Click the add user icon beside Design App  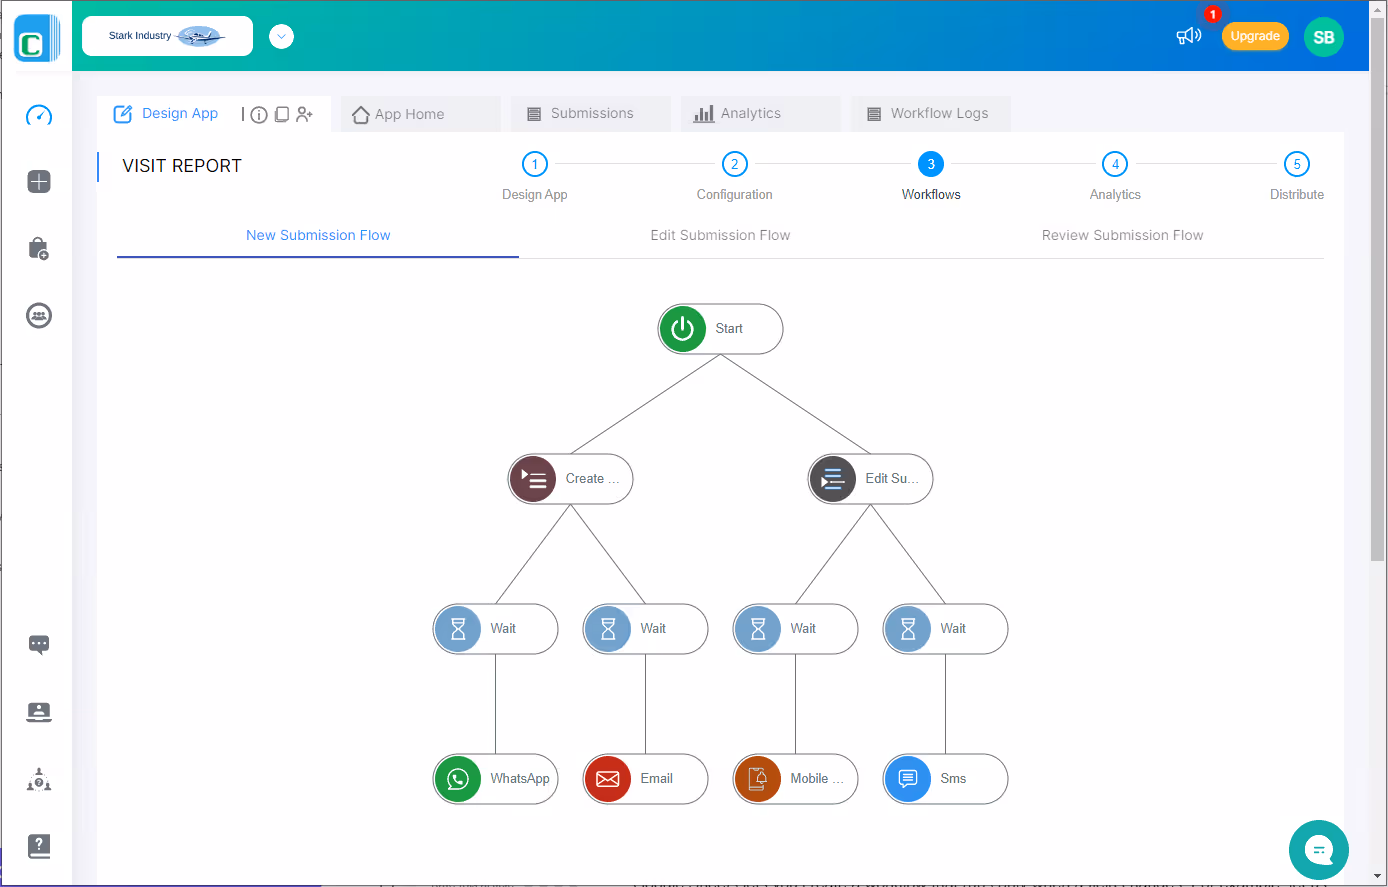[x=305, y=115]
